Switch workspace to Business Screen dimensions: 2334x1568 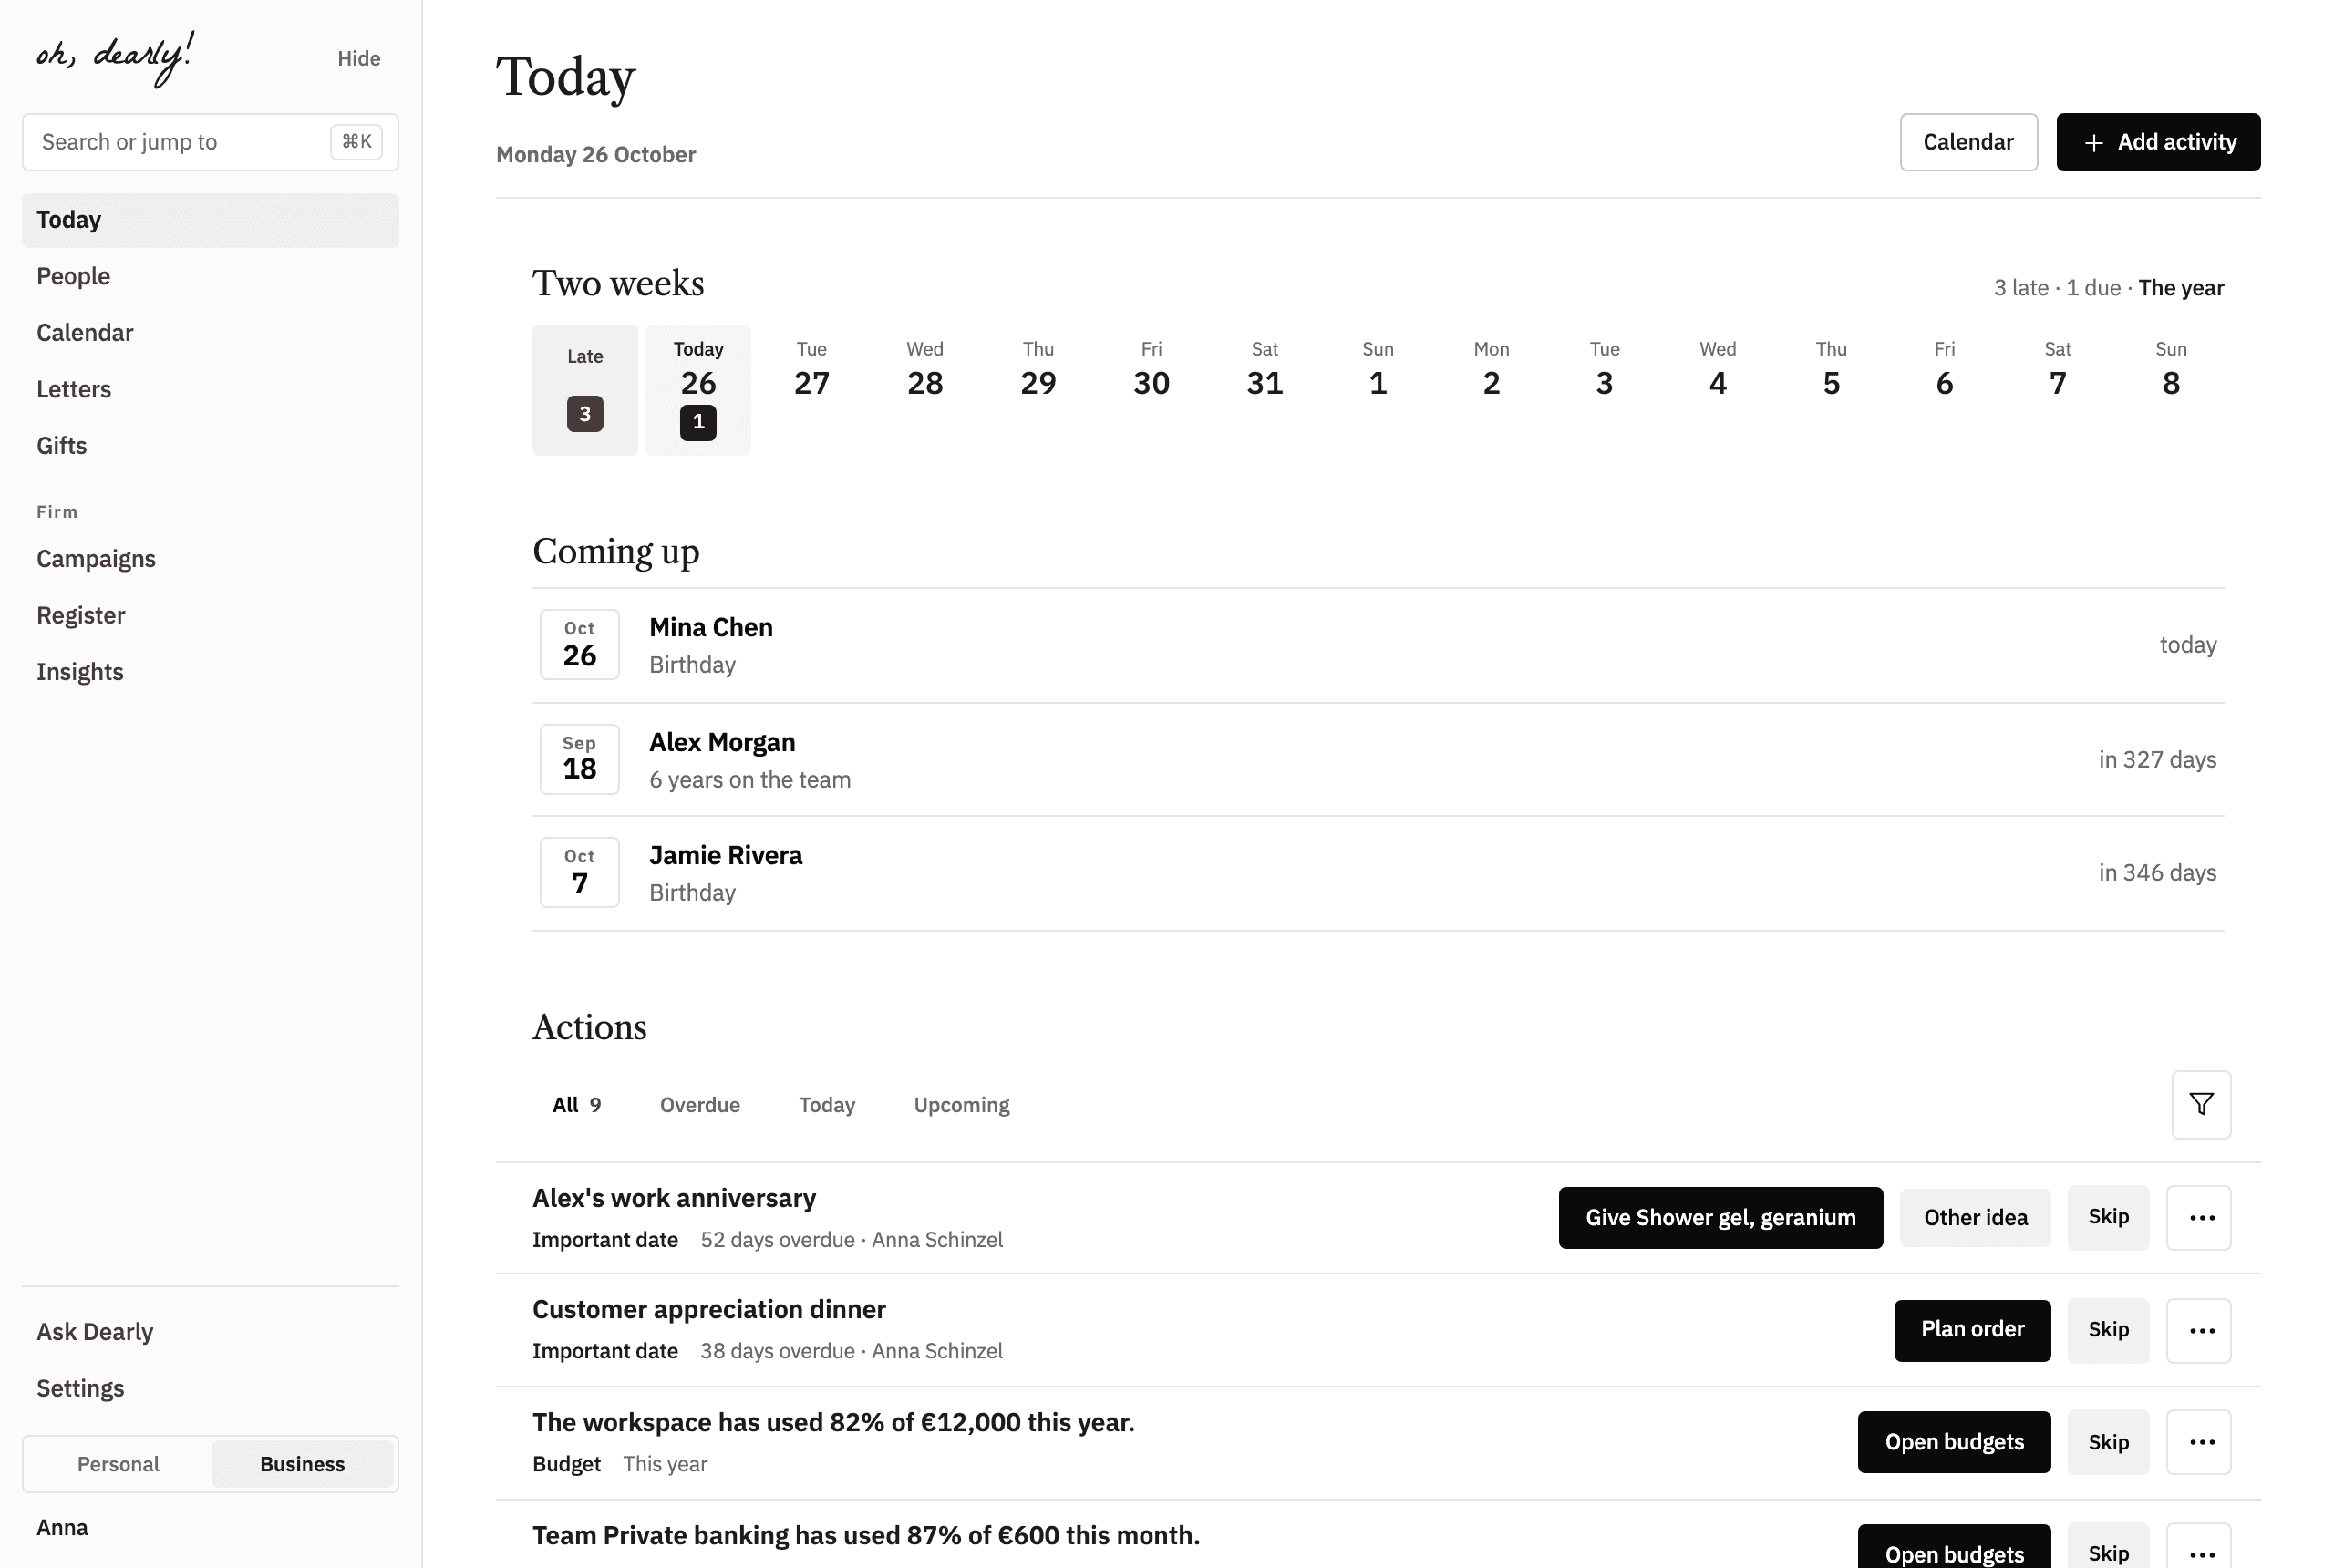pos(302,1464)
